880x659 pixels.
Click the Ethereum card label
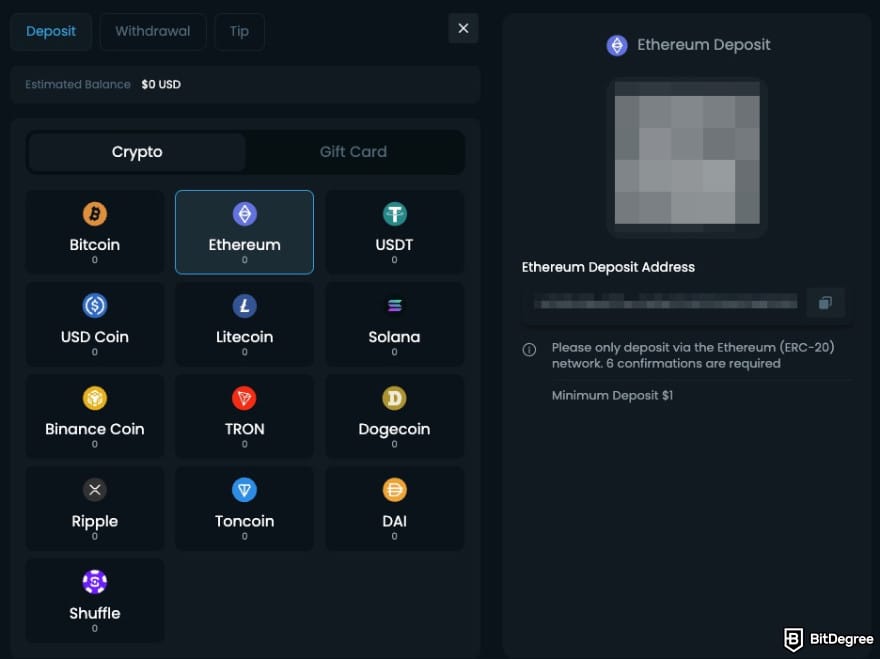tap(245, 245)
